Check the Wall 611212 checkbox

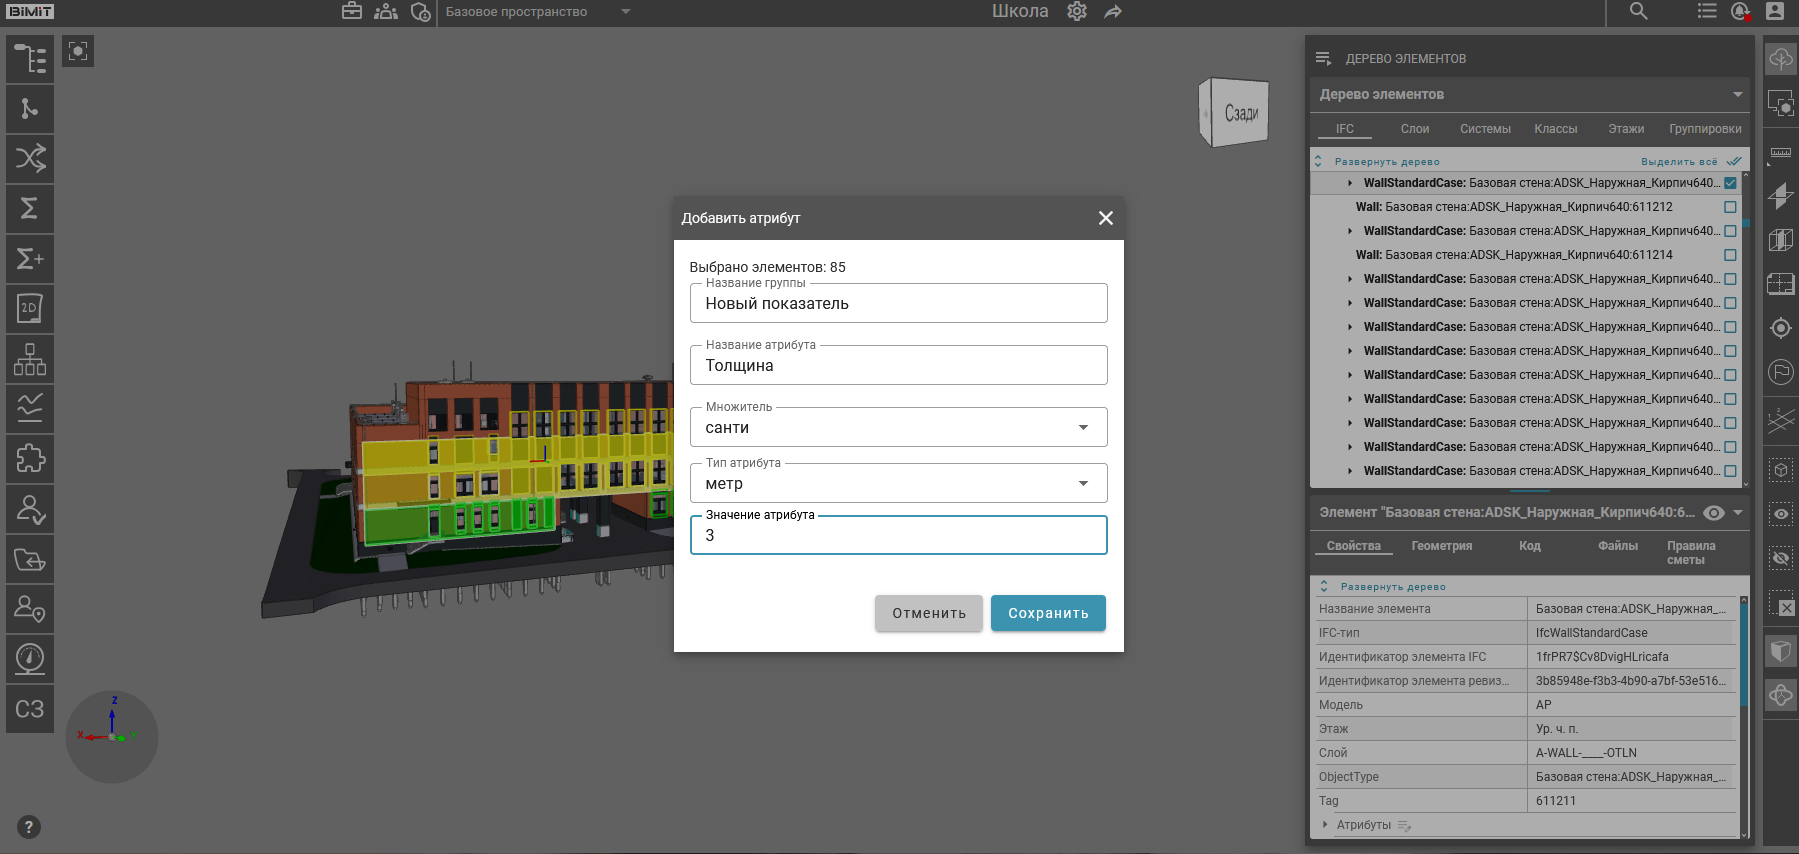pos(1730,207)
